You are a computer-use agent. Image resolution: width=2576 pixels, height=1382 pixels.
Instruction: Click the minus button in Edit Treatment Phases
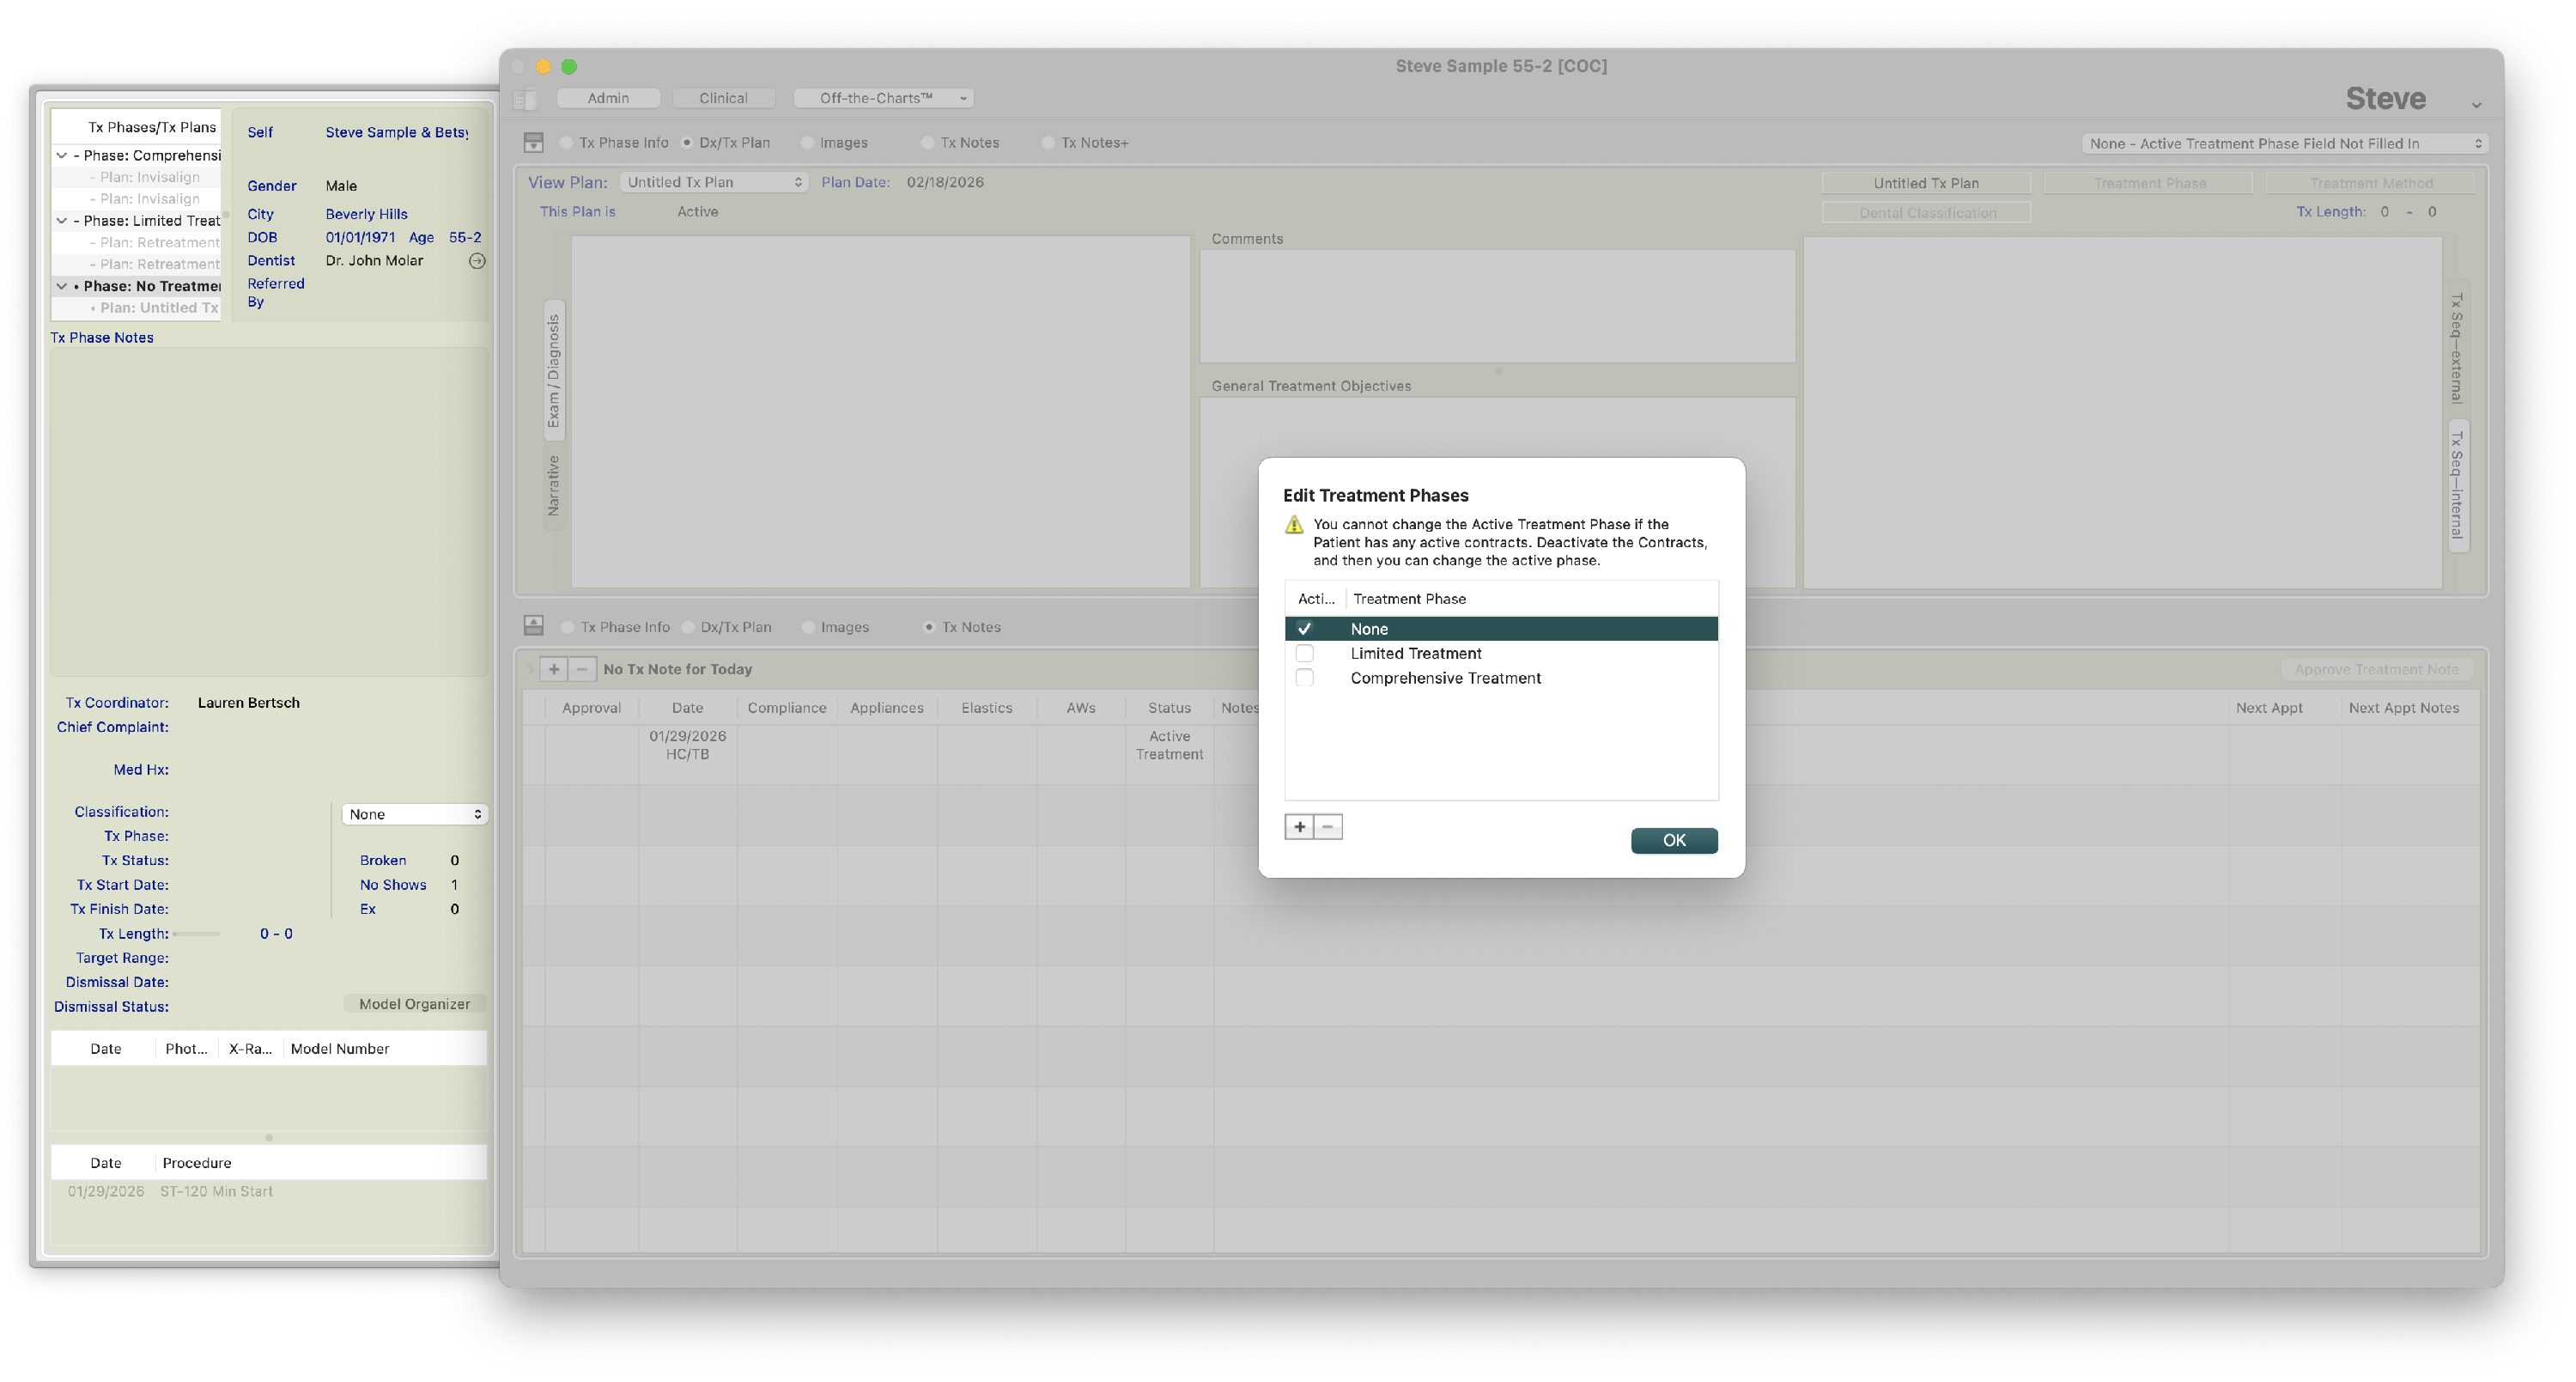click(x=1327, y=826)
